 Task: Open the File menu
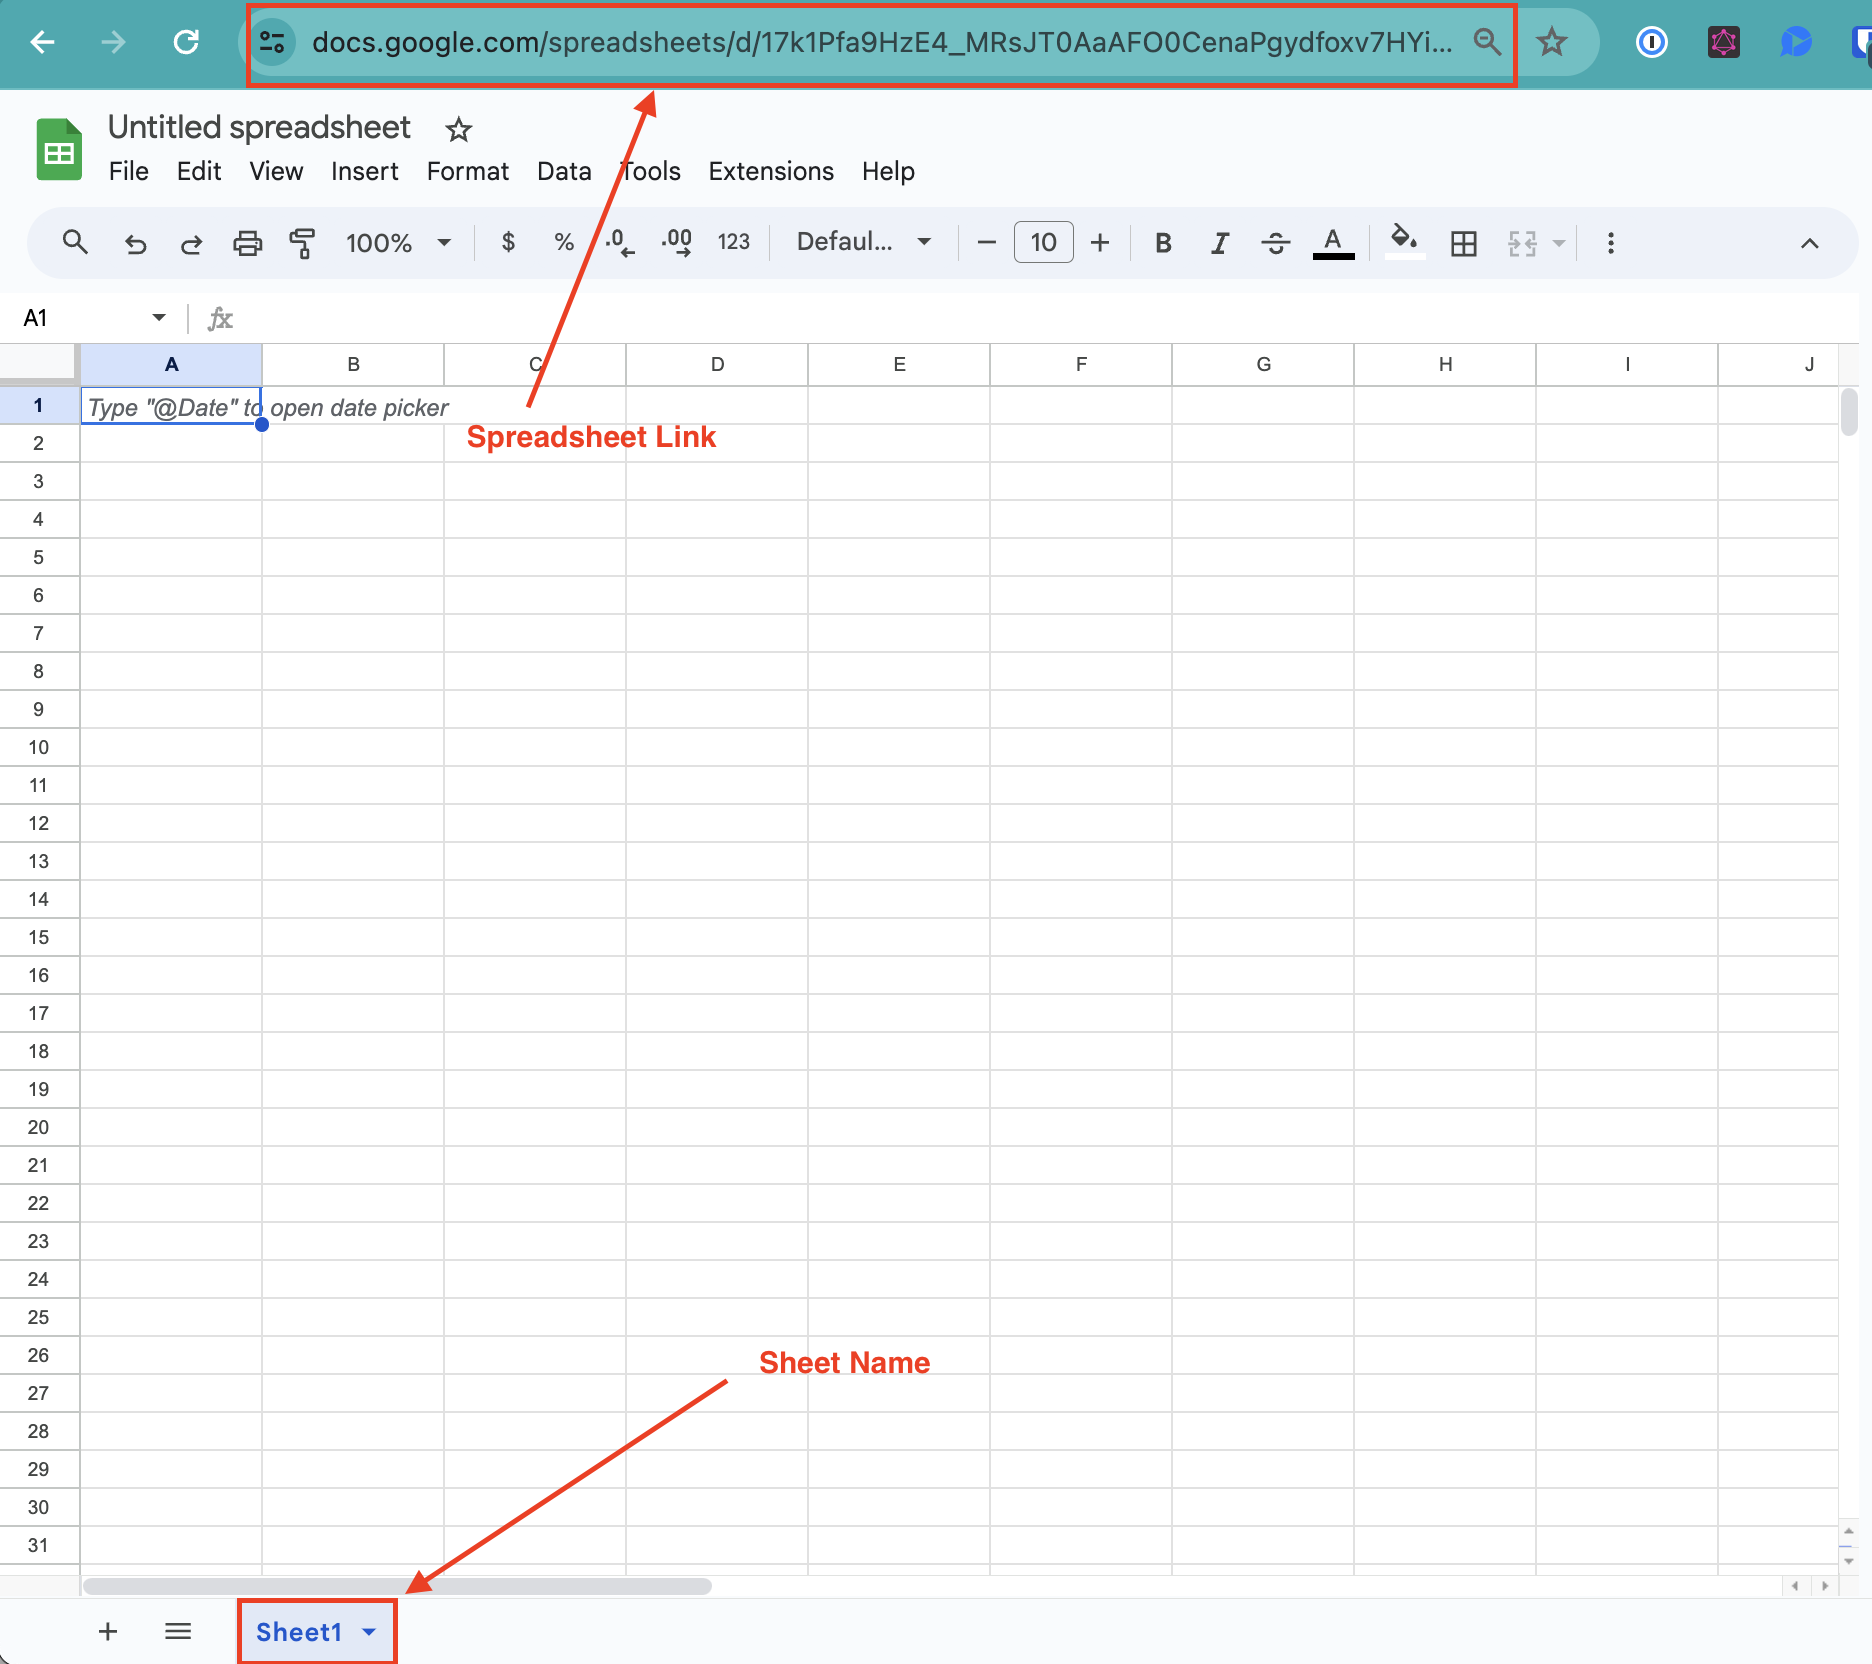pos(129,172)
